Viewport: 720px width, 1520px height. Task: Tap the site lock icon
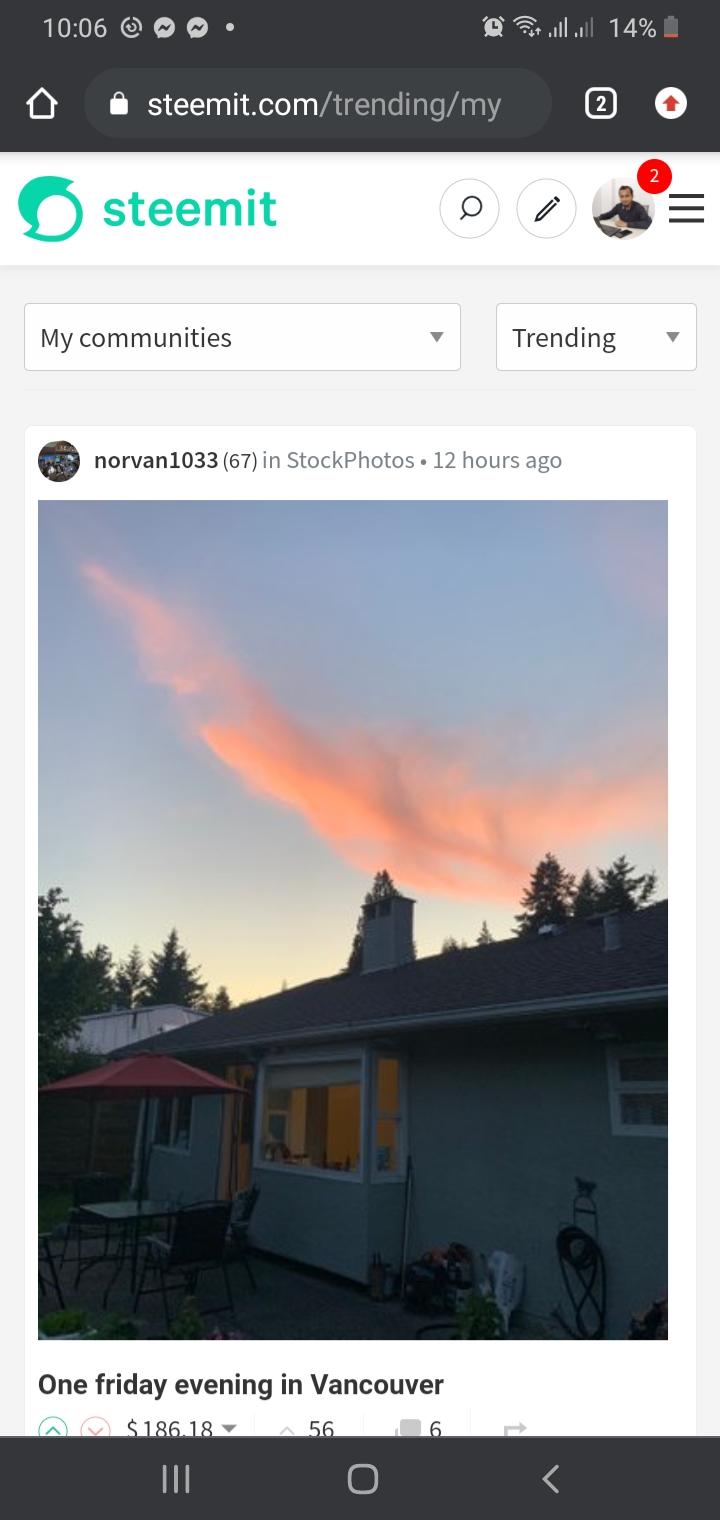(118, 104)
